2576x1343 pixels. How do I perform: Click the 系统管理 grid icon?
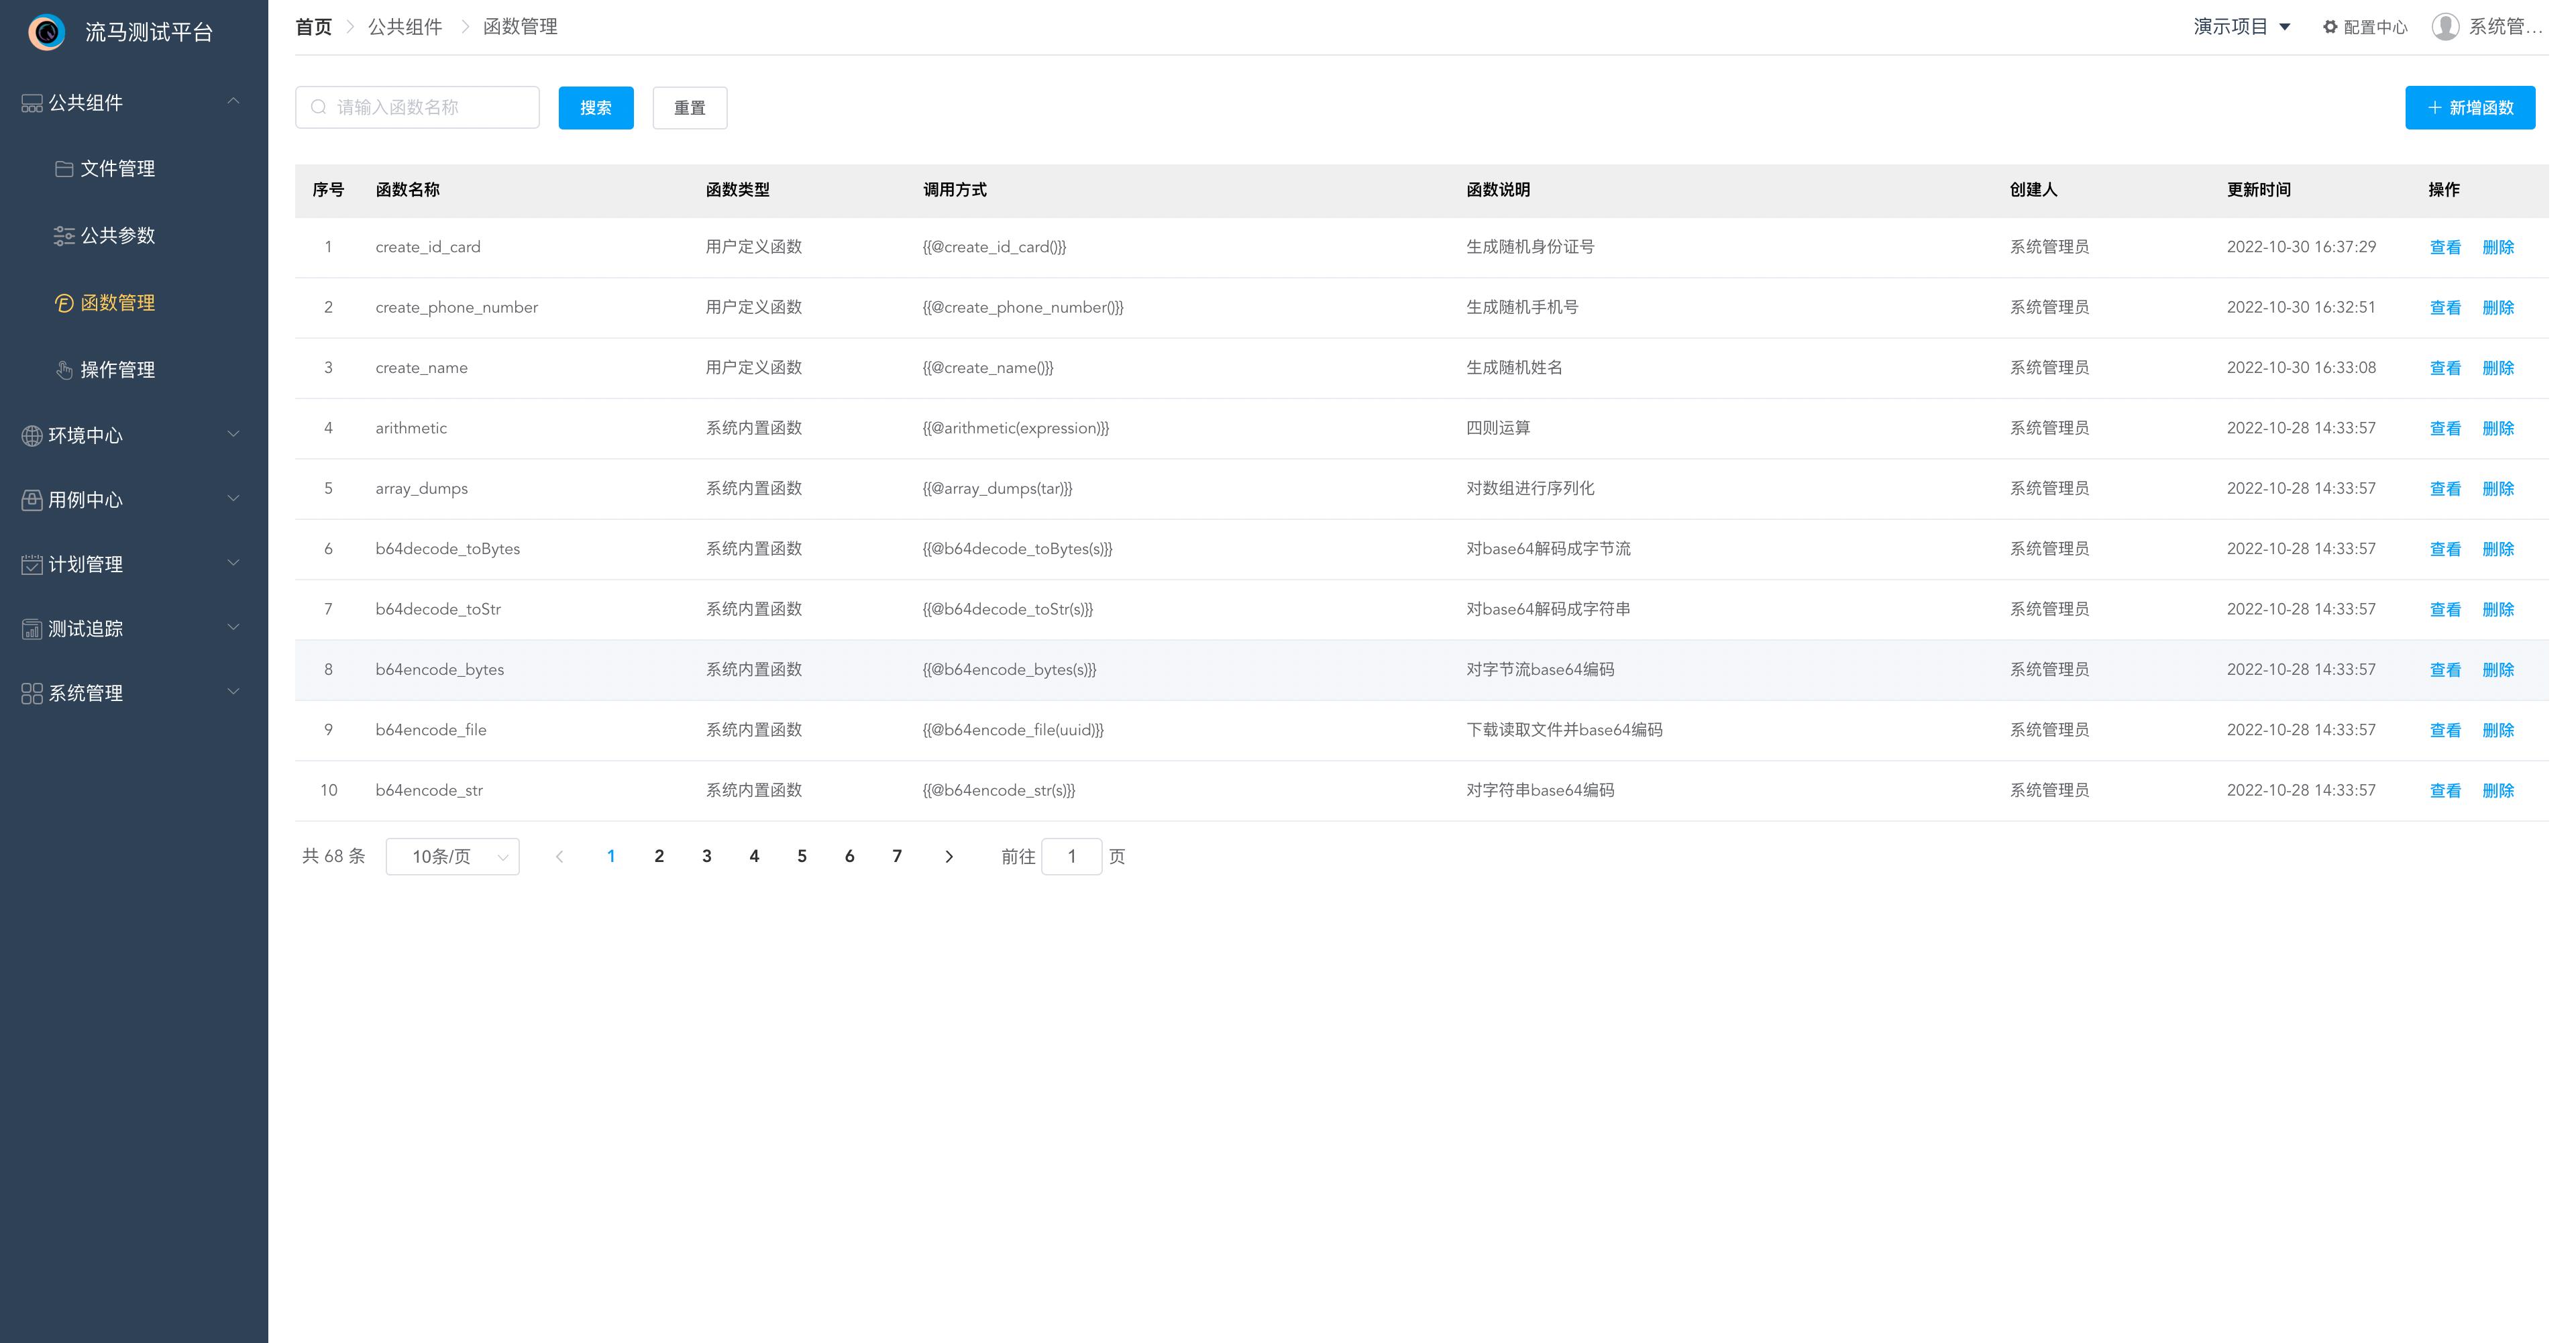[x=32, y=693]
